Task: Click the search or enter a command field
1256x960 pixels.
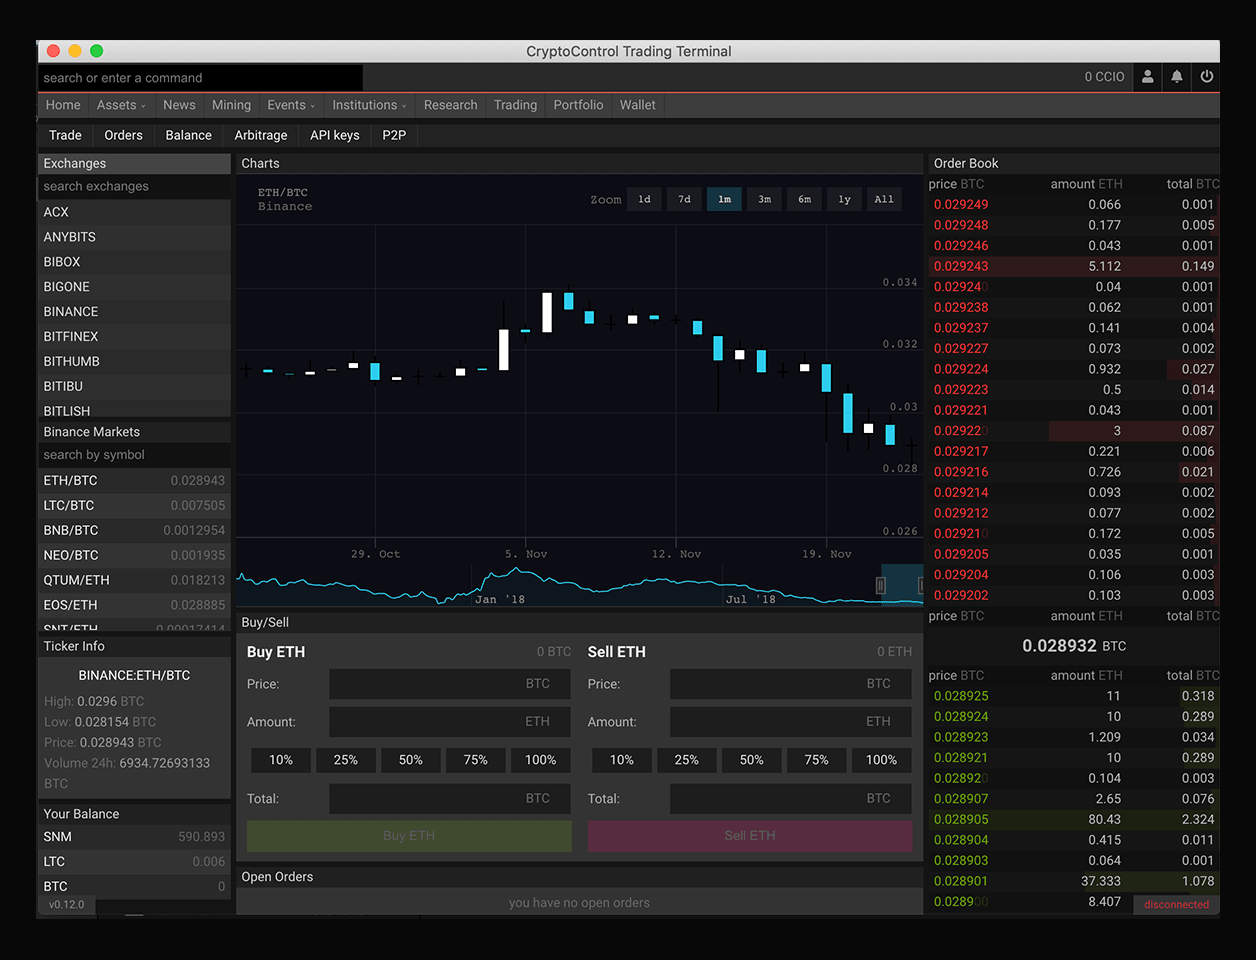Action: [x=200, y=78]
